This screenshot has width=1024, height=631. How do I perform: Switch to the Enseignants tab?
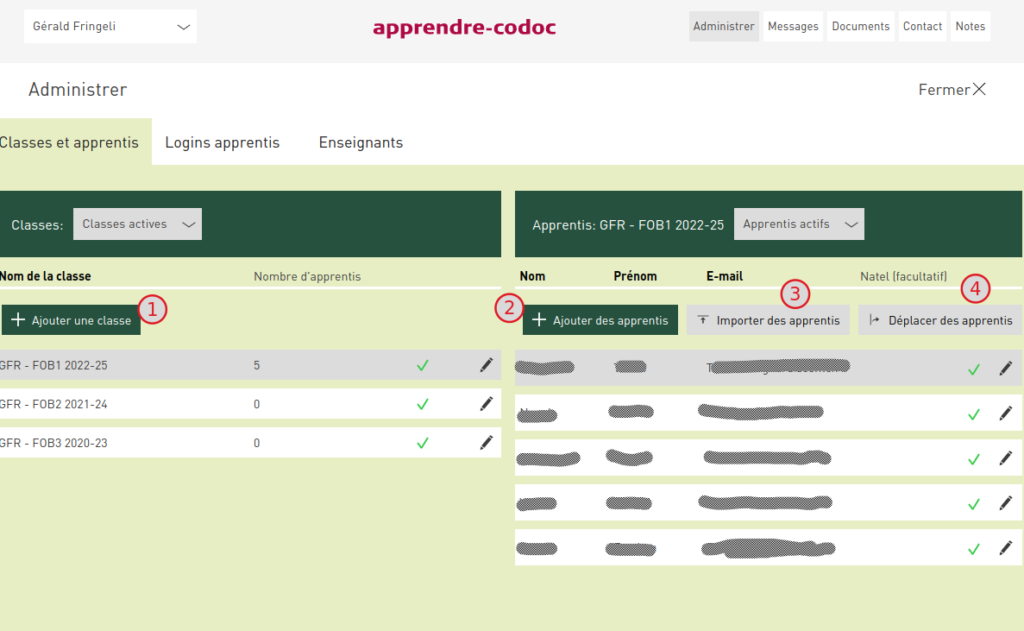pos(361,142)
